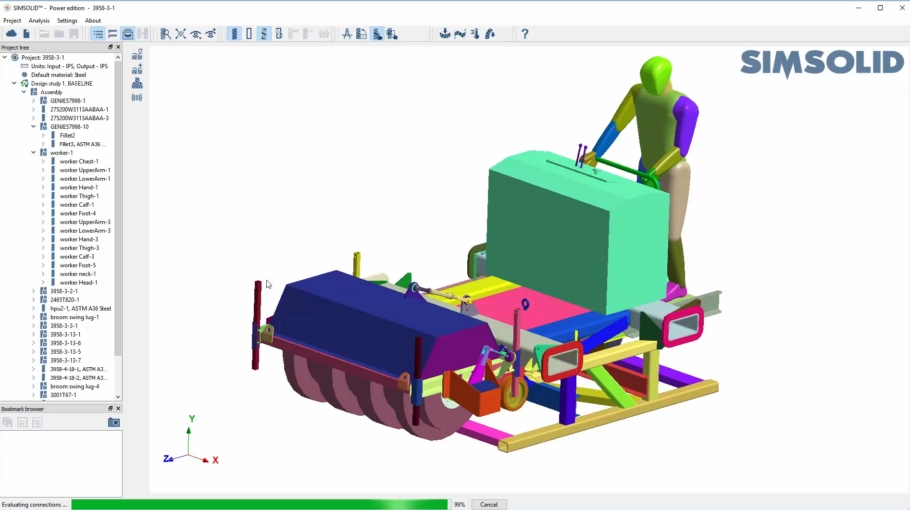Expand the GENIE57998-1 node
910x510 pixels.
(x=34, y=101)
